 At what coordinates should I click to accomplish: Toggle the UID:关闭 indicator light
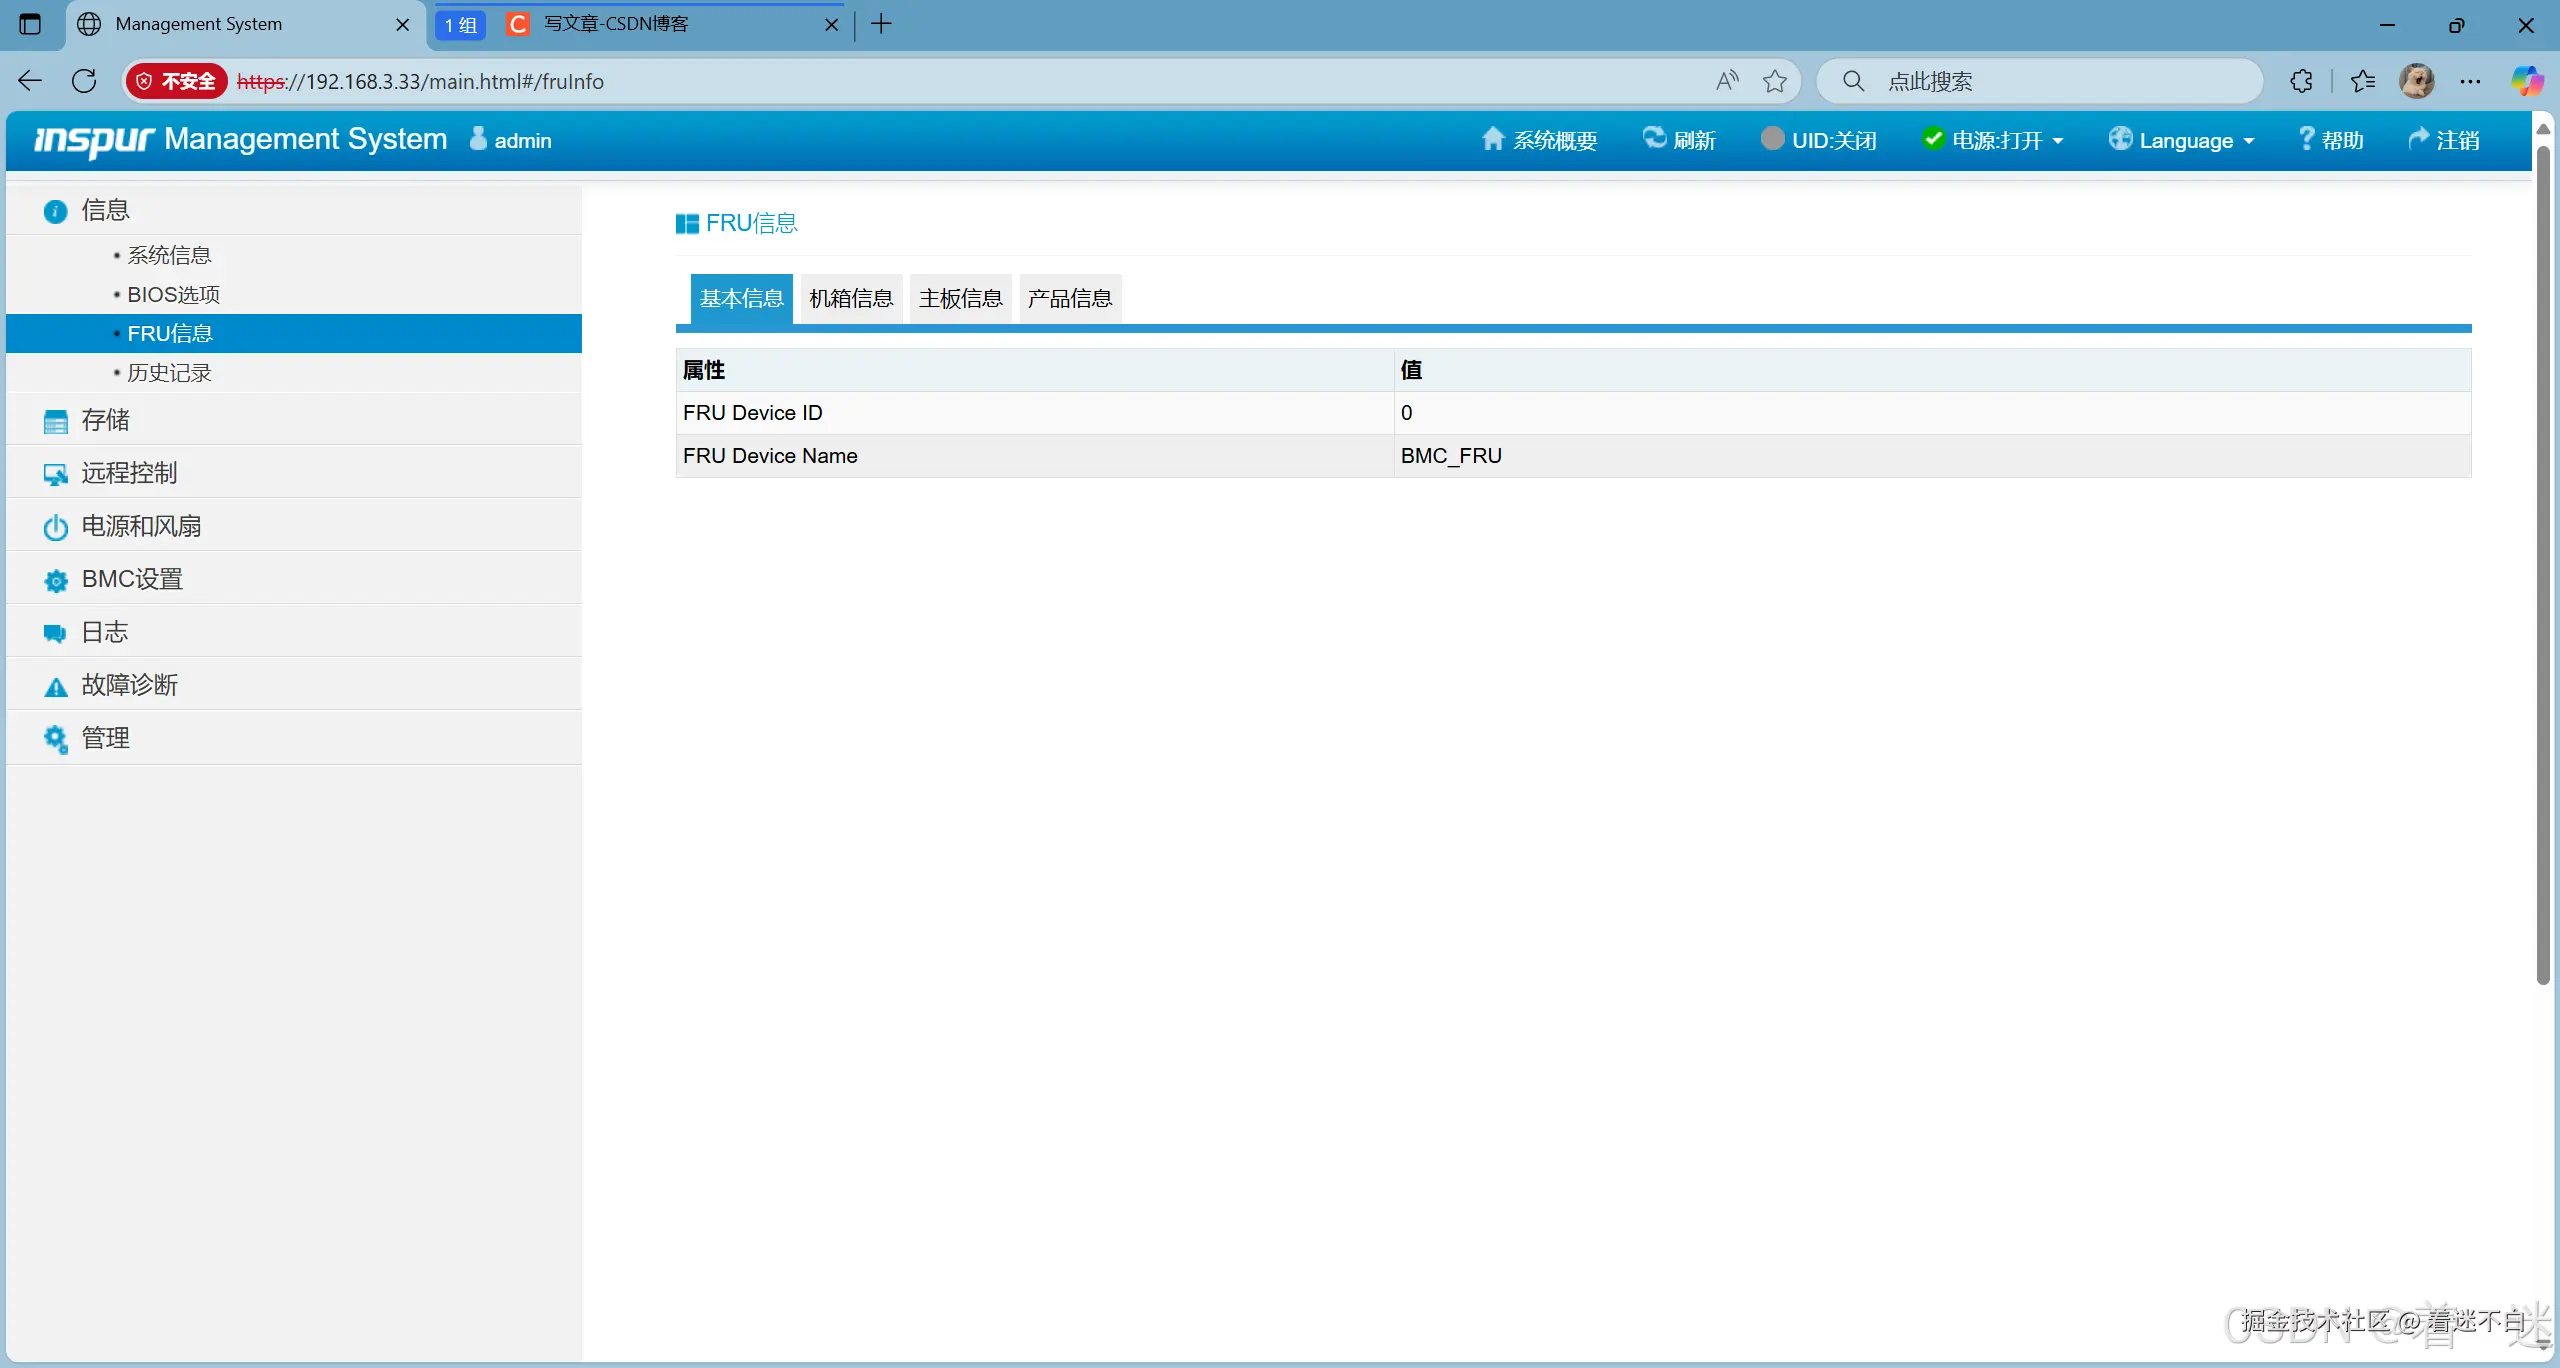(x=1772, y=138)
